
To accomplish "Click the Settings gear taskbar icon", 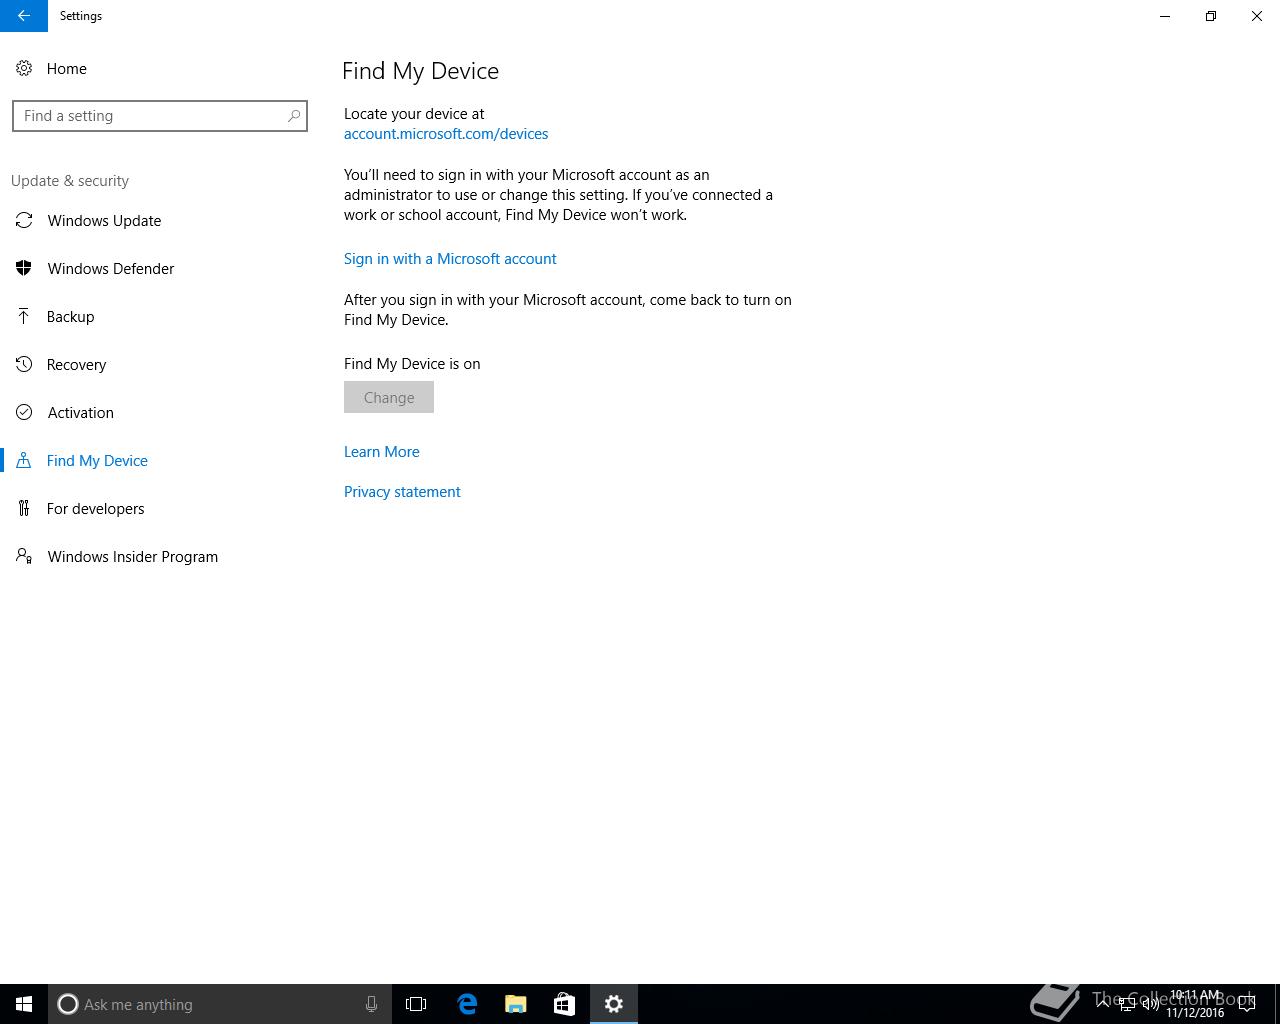I will click(x=614, y=1004).
